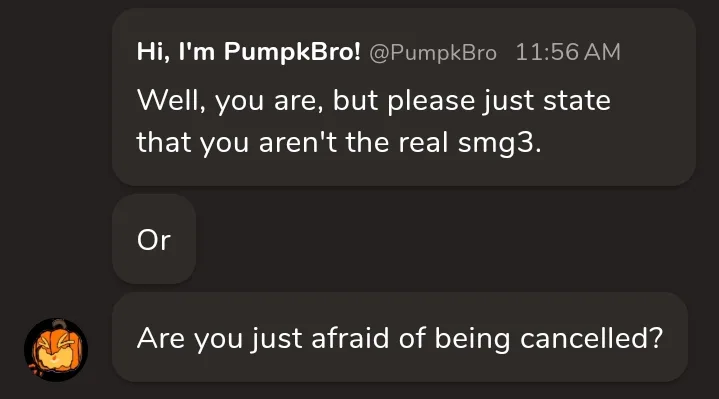719x399 pixels.
Task: Click the display name "Hi, I'm PumpkBro!"
Action: pos(249,51)
